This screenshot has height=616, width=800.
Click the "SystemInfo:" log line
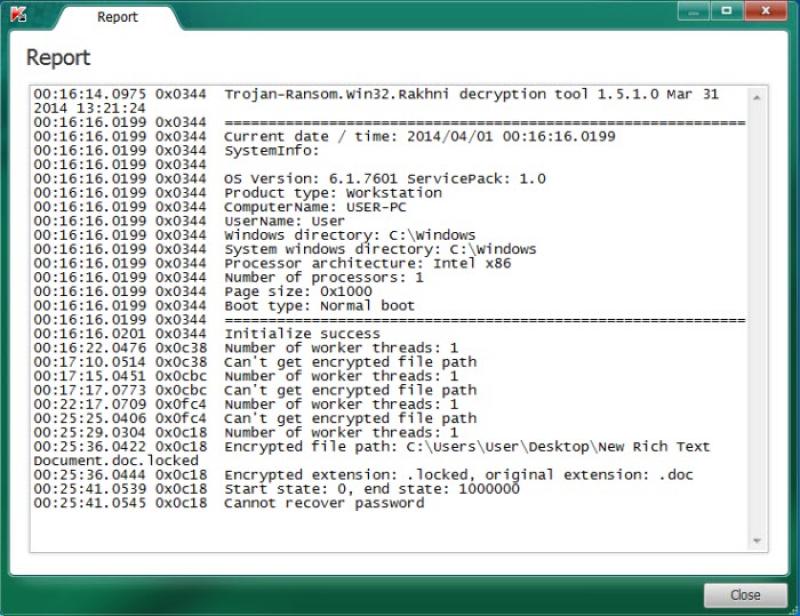pyautogui.click(x=177, y=151)
